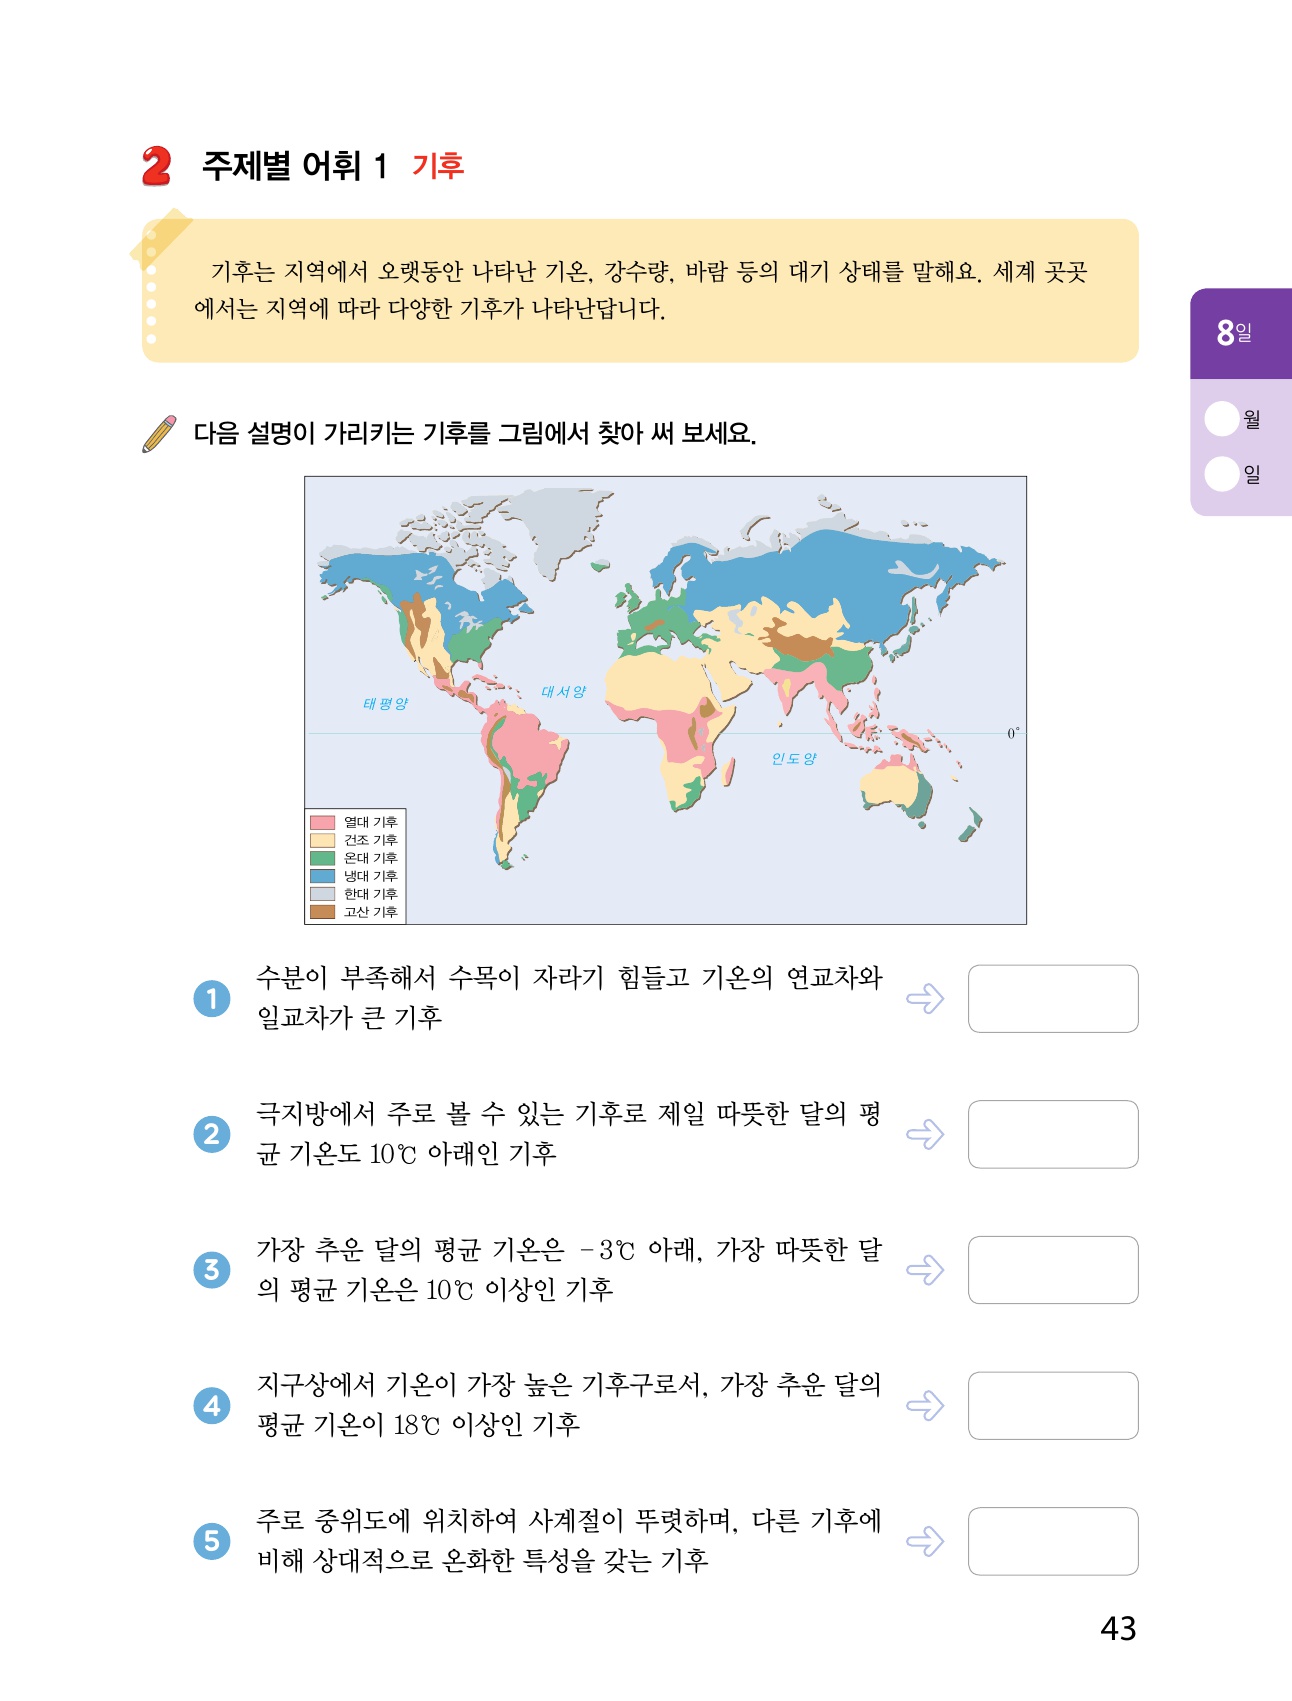Select the white circle beside 일
This screenshot has width=1292, height=1701.
click(x=1222, y=474)
